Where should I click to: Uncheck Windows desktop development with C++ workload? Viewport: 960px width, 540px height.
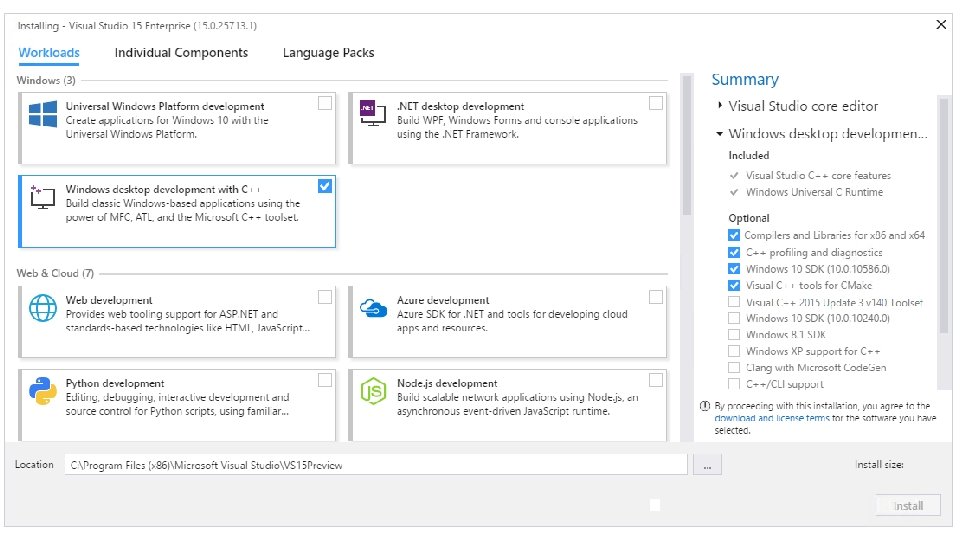point(325,186)
